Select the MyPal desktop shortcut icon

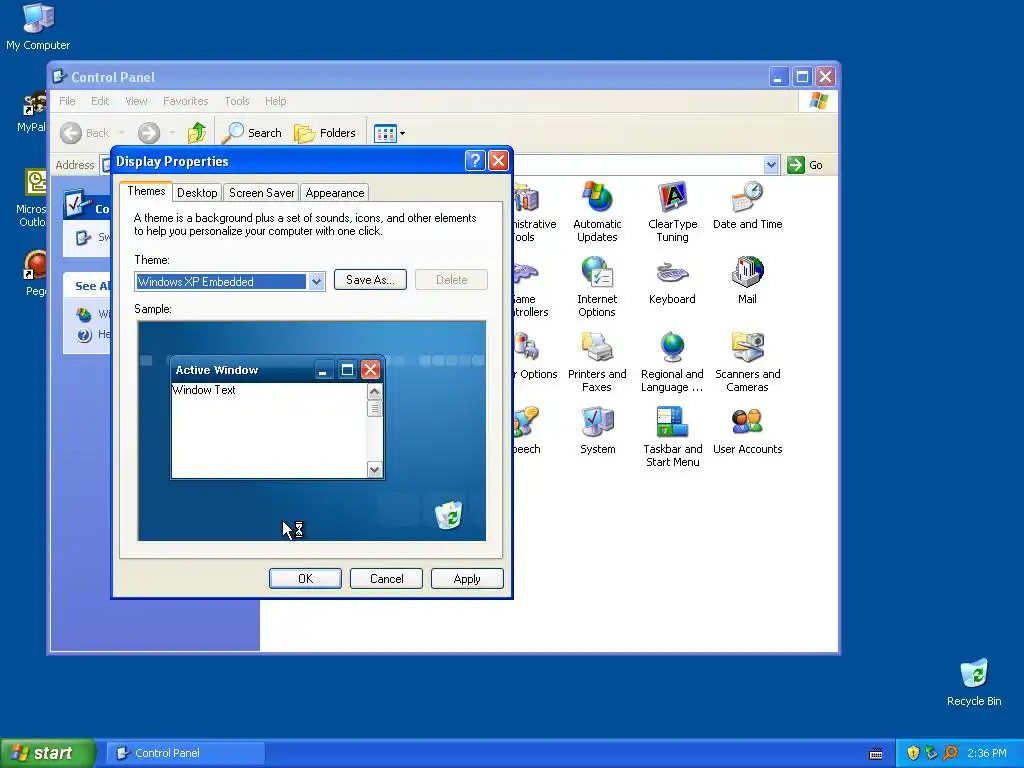click(x=33, y=112)
